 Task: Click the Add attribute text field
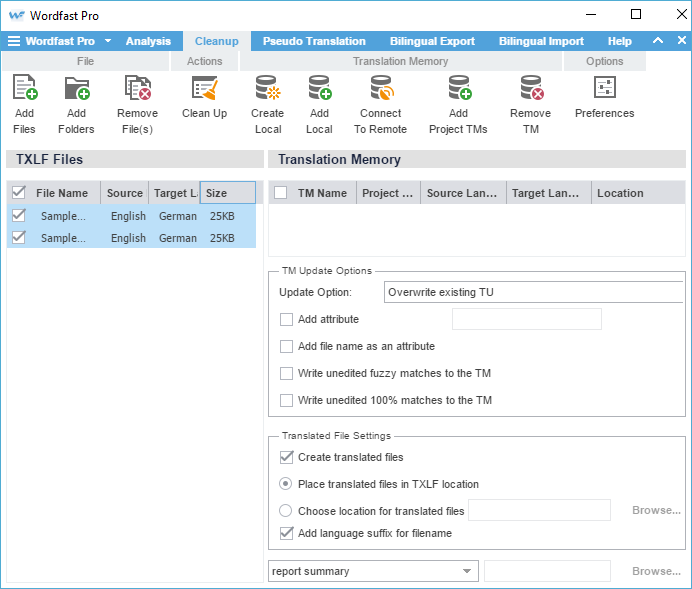tap(526, 319)
